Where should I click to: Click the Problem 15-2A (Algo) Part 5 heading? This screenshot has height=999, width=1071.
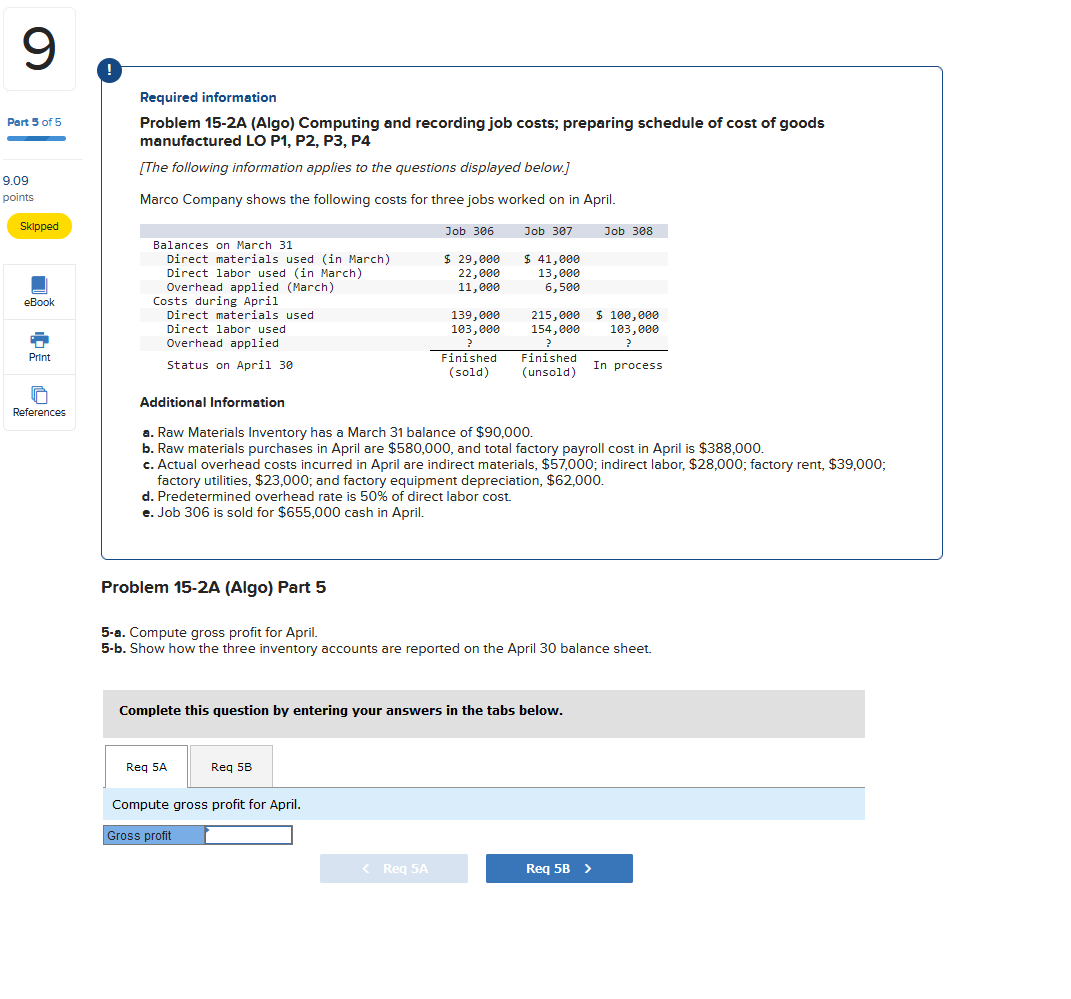214,588
